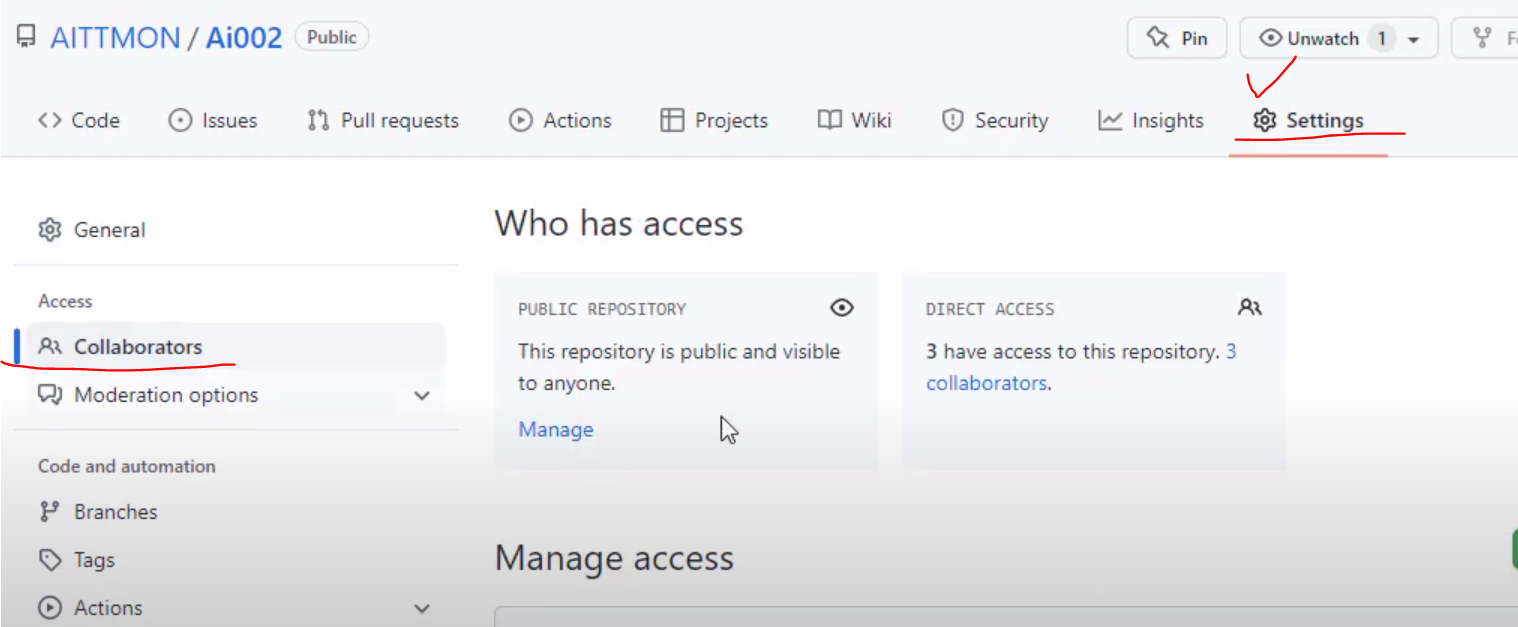Screen dimensions: 1518x627
Task: Open Moderation options in the sidebar
Action: click(x=236, y=395)
